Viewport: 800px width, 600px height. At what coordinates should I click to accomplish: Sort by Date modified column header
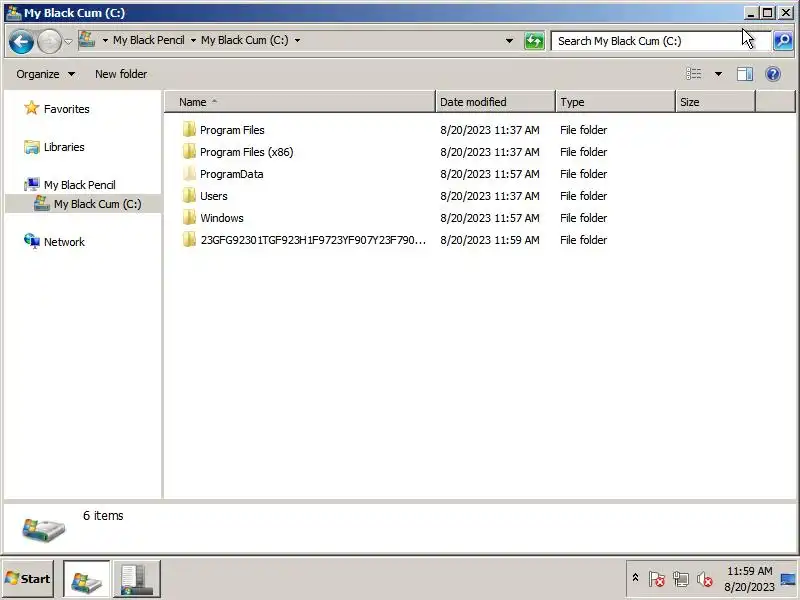pyautogui.click(x=495, y=102)
